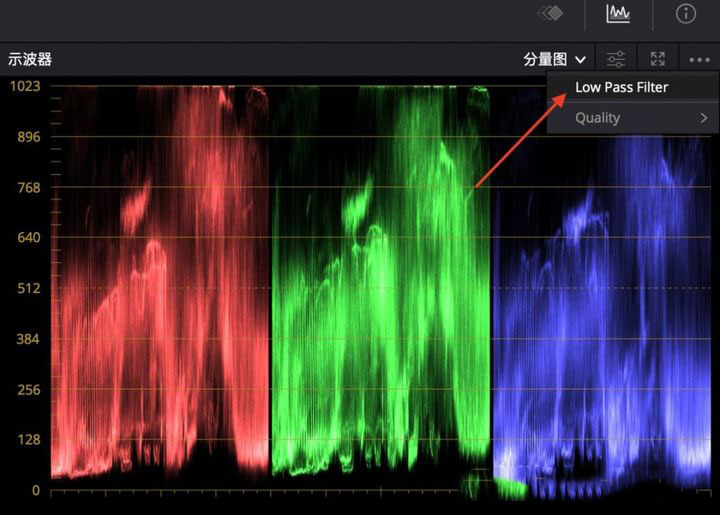Expand the scope panel to full view

tap(658, 59)
